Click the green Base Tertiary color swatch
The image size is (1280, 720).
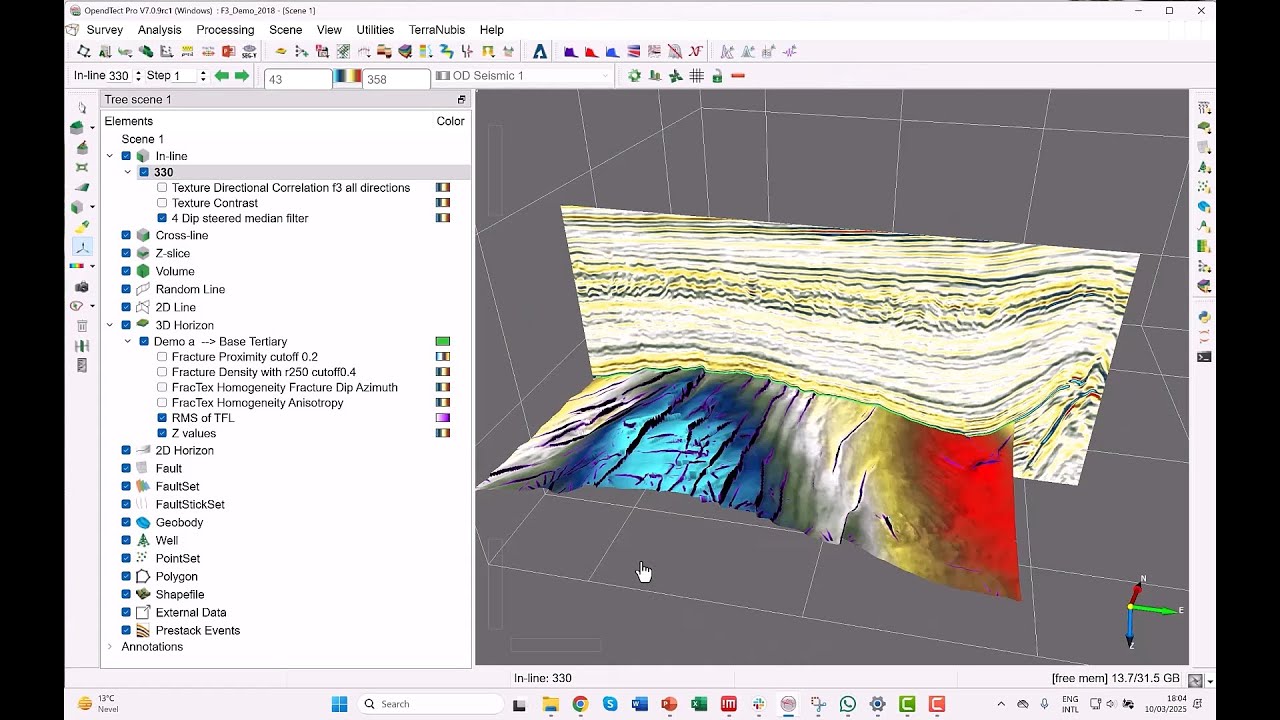point(443,342)
